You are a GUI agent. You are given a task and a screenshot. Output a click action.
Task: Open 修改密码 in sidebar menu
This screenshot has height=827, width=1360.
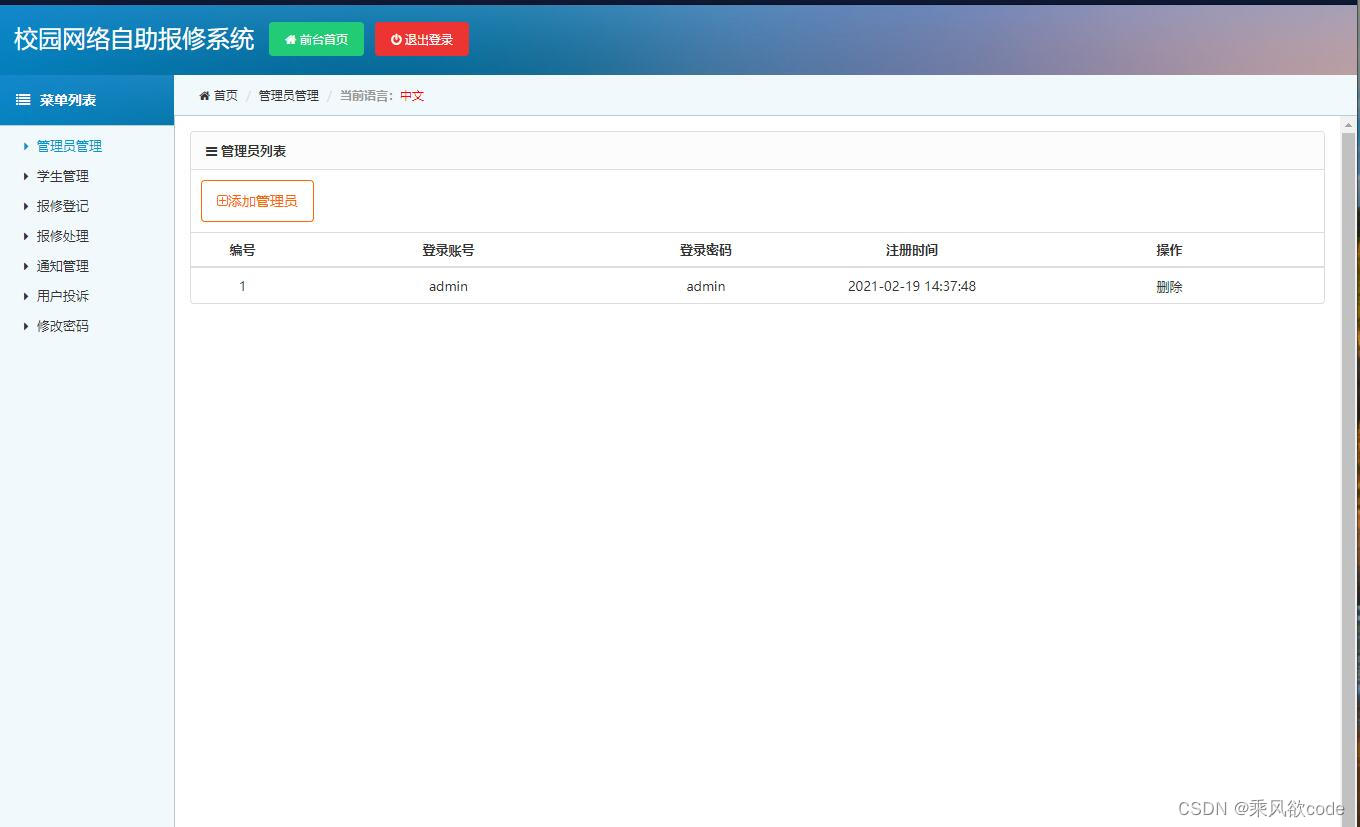[x=63, y=326]
